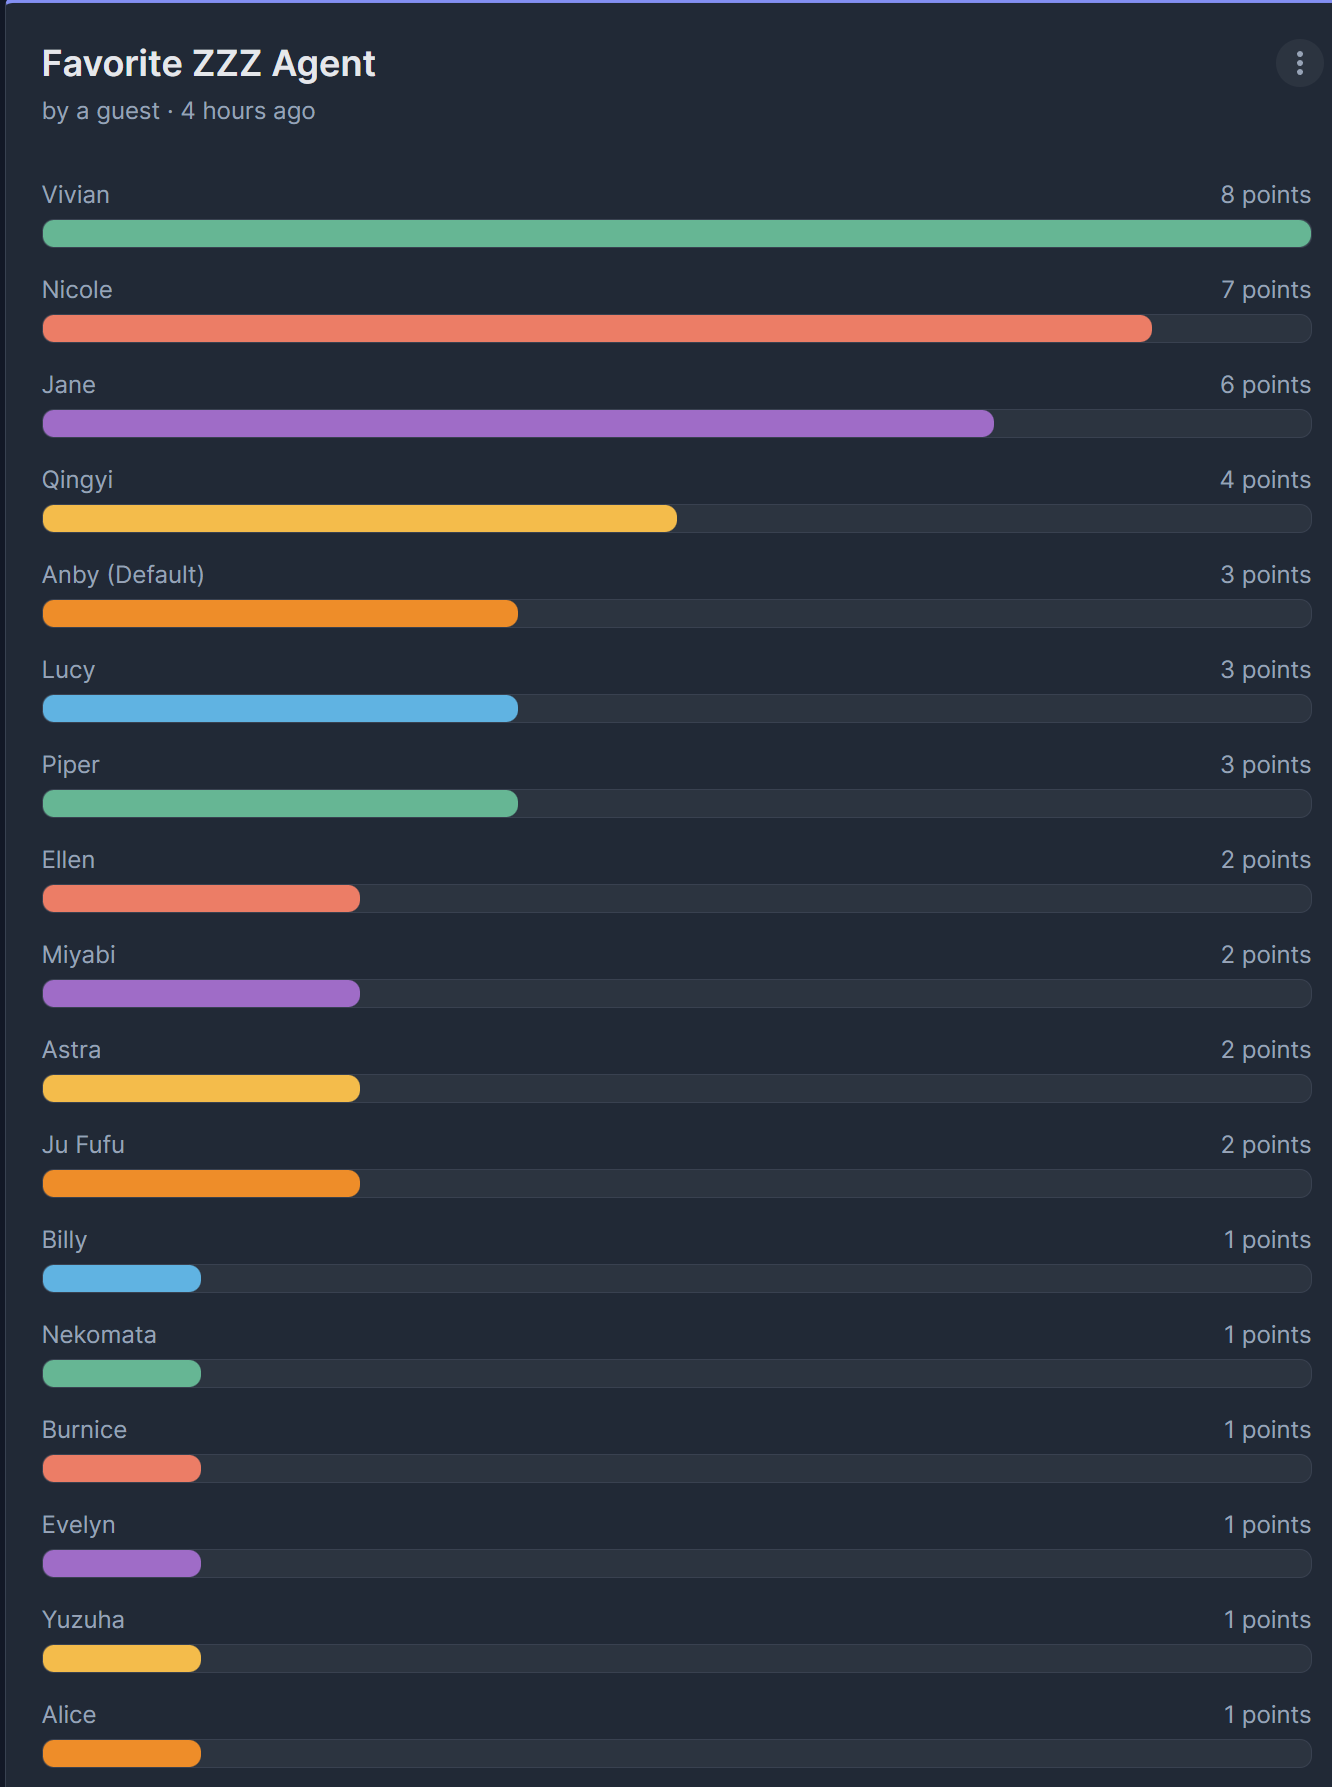Select the Lucy option label
Viewport: 1332px width, 1787px height.
click(x=68, y=670)
